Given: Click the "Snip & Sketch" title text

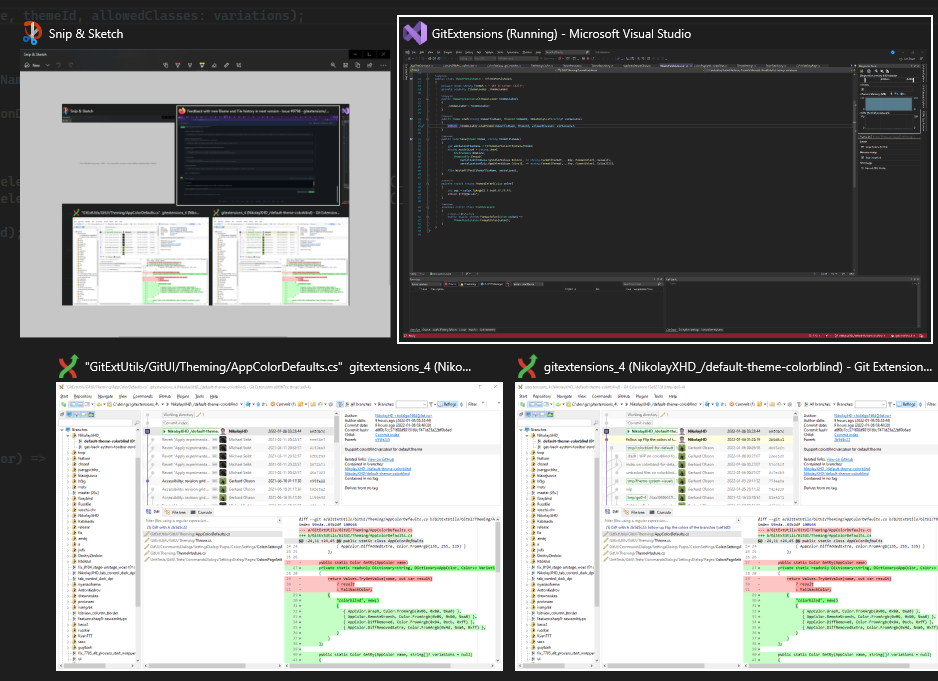Looking at the screenshot, I should tap(86, 34).
